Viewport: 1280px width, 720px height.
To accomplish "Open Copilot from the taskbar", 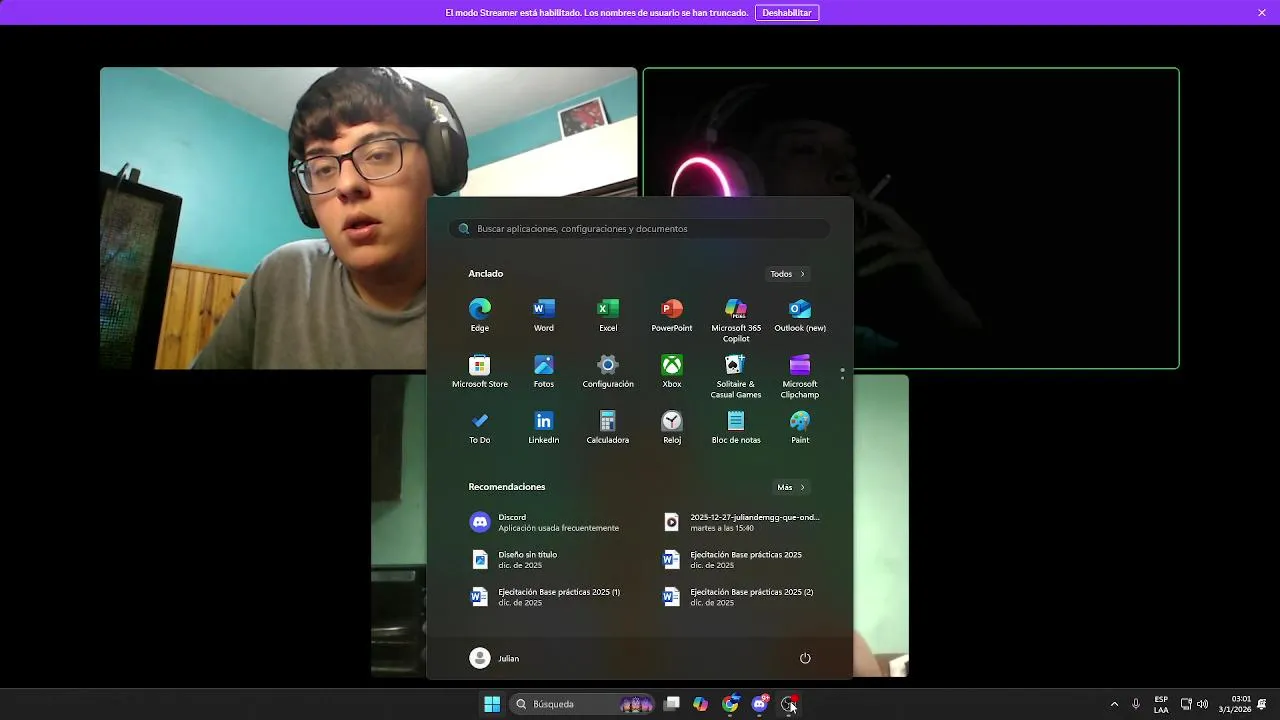I will (x=701, y=704).
